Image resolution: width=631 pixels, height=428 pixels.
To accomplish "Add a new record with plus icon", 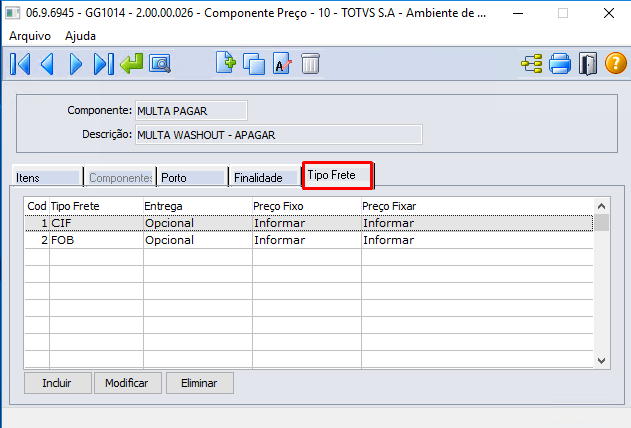I will pos(226,63).
